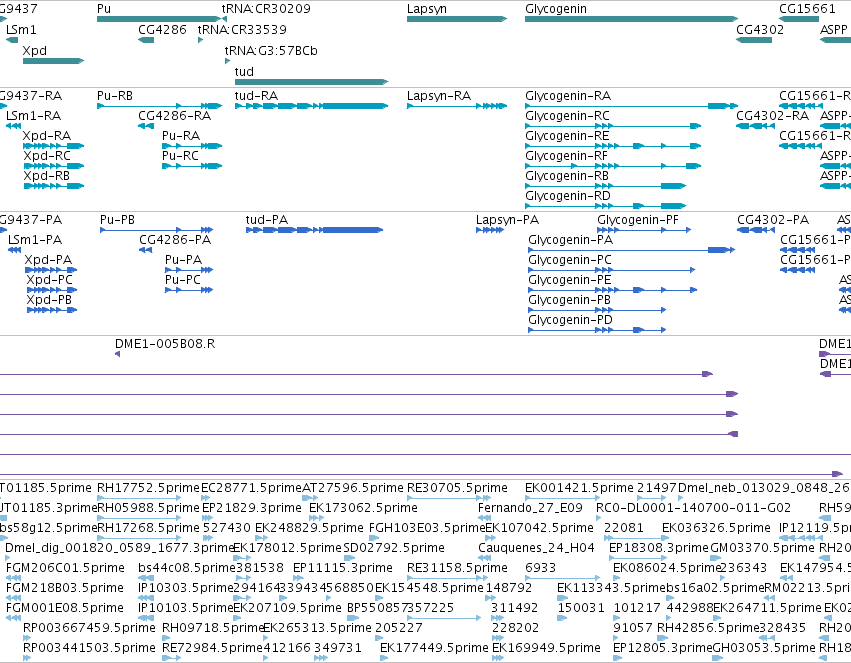Select the Pu-PC protein feature
The height and width of the screenshot is (663, 851).
tap(189, 290)
